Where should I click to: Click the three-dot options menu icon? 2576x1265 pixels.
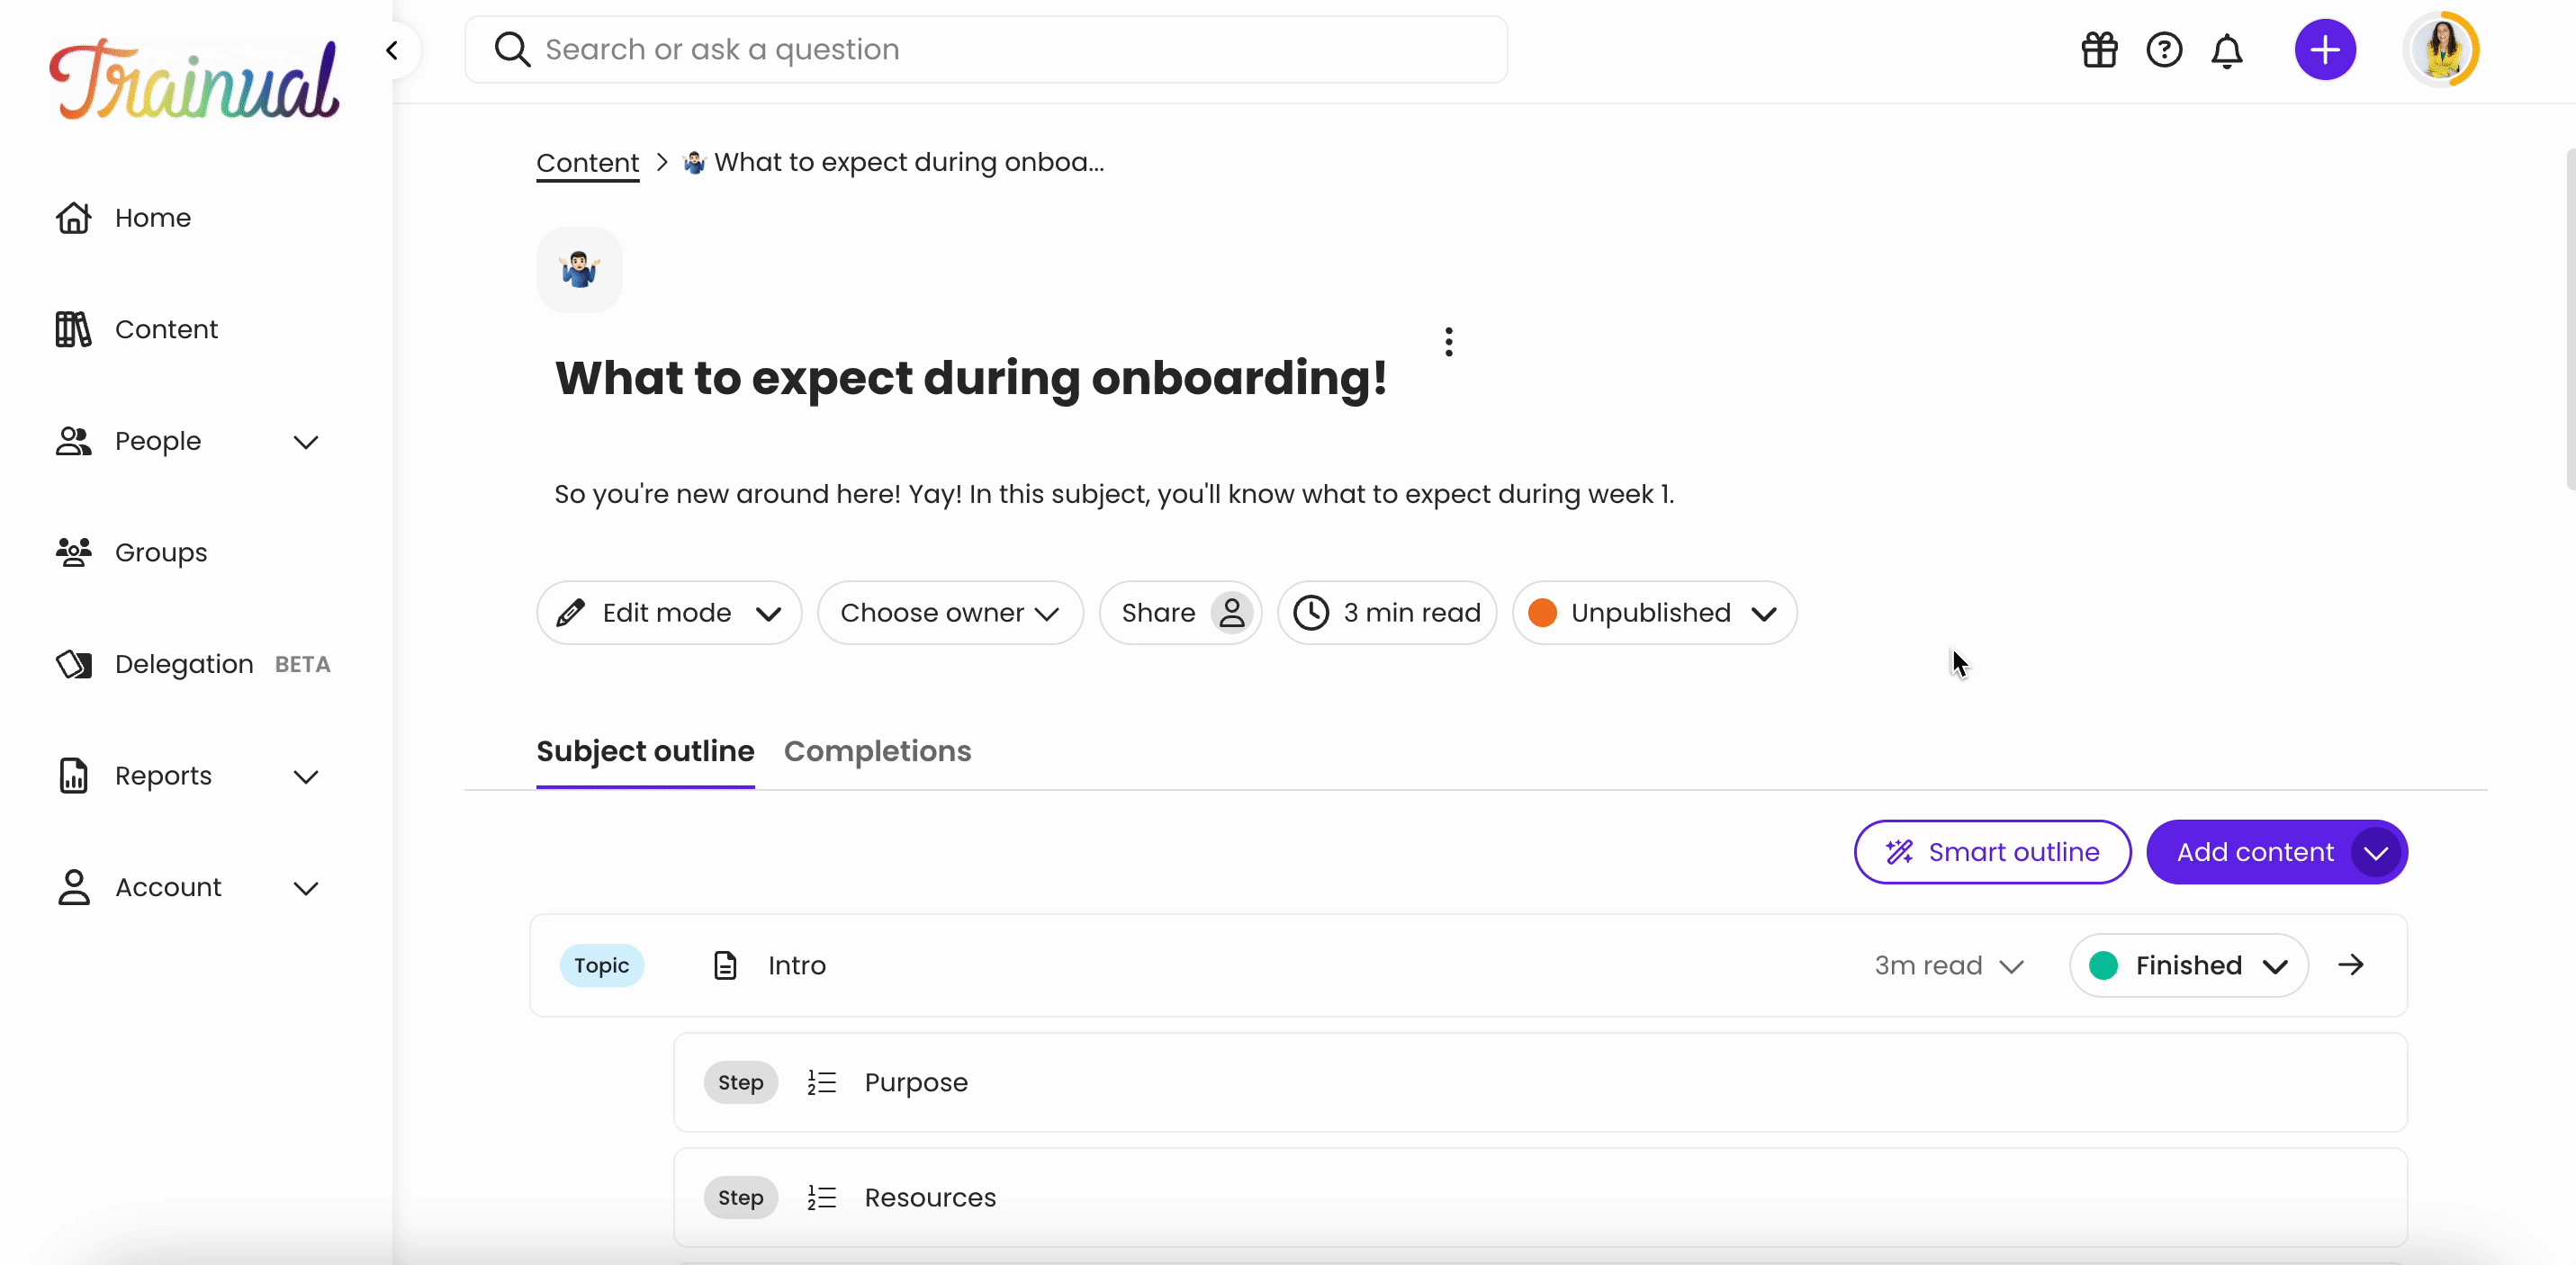1447,342
